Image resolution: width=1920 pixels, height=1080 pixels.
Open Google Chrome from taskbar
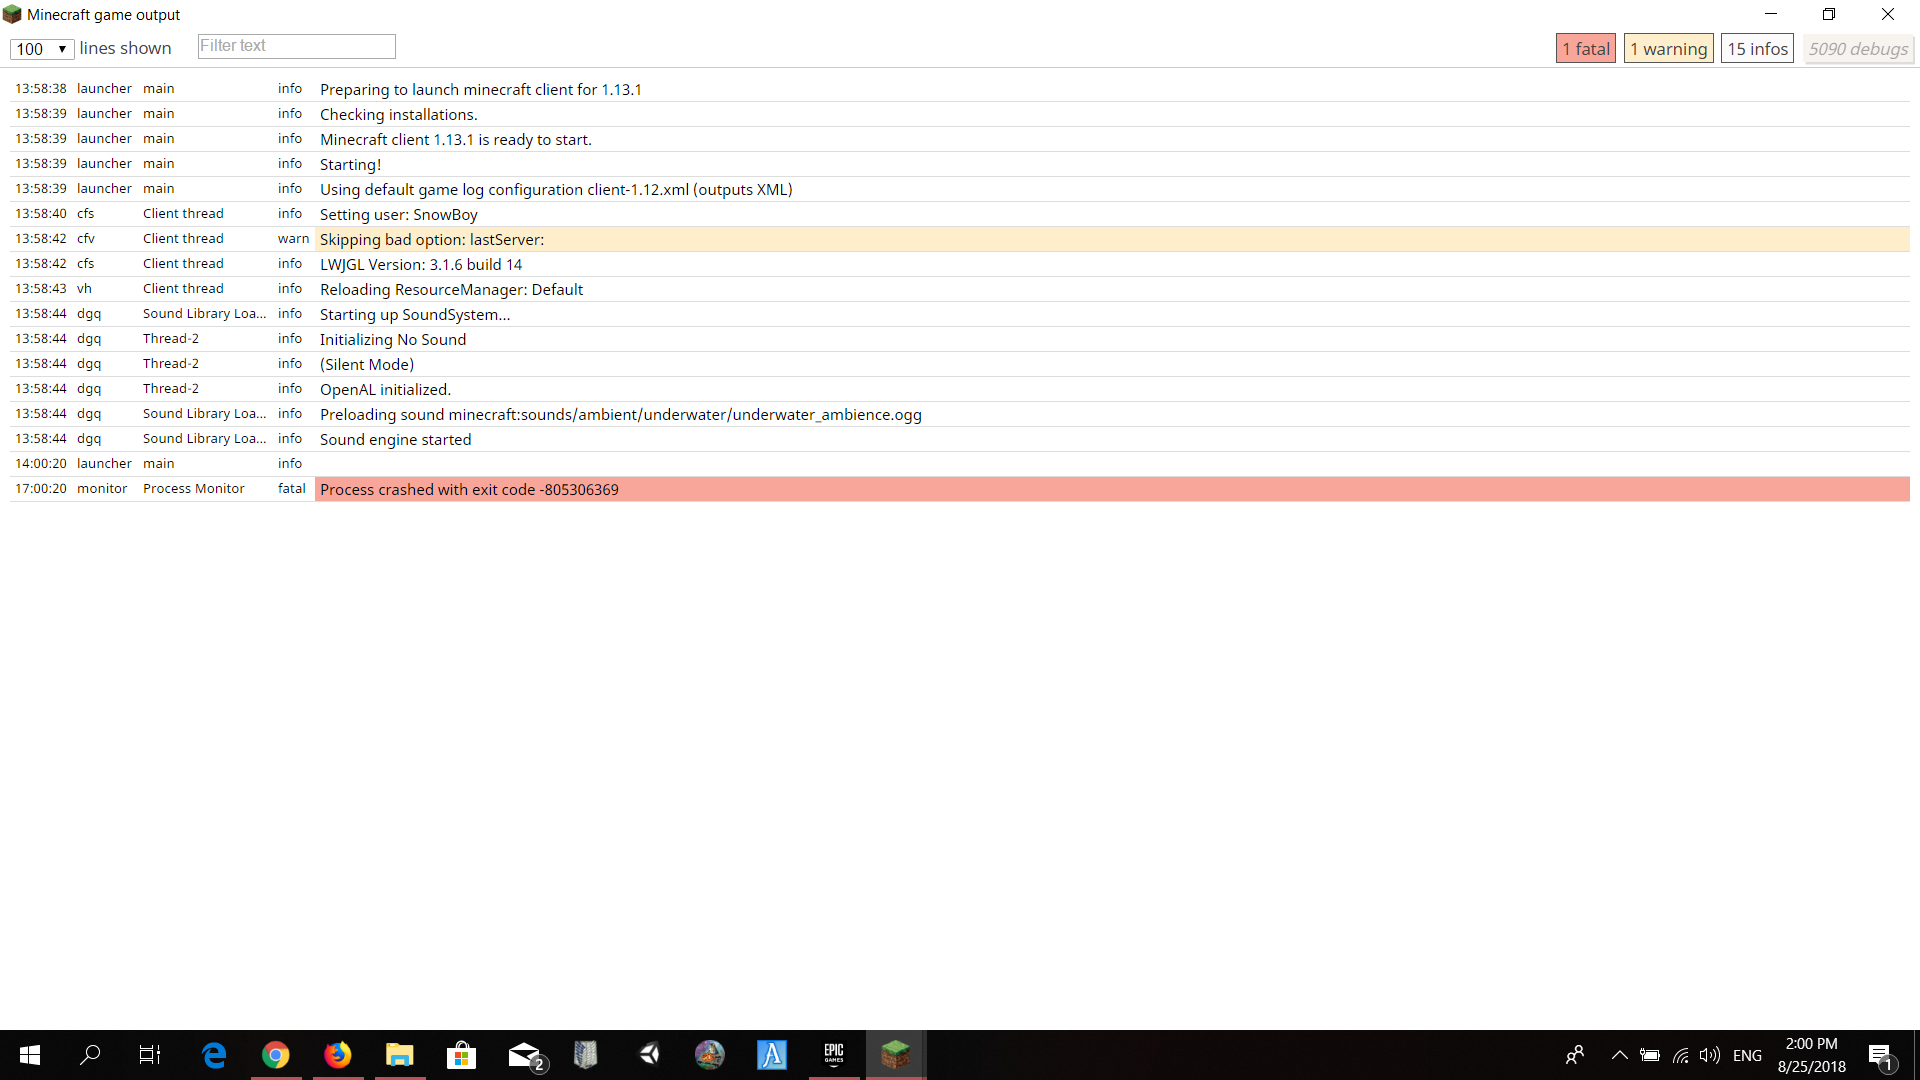pyautogui.click(x=276, y=1054)
